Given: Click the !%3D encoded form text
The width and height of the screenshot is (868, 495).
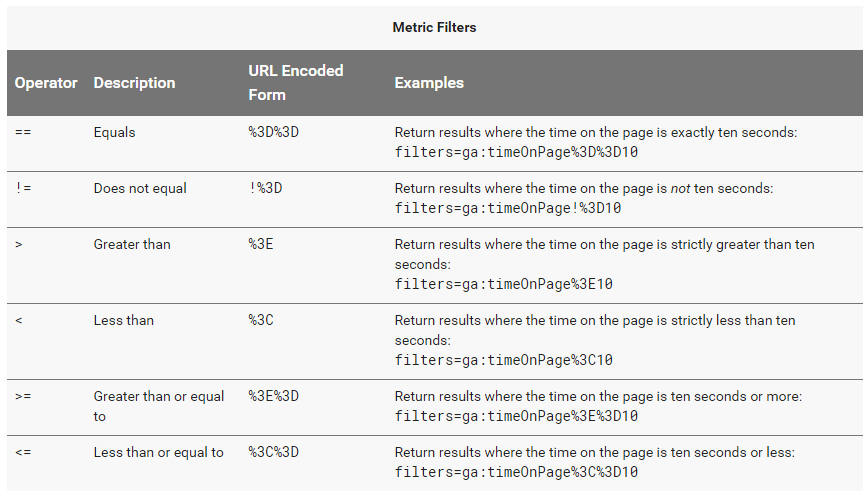Looking at the screenshot, I should 265,188.
